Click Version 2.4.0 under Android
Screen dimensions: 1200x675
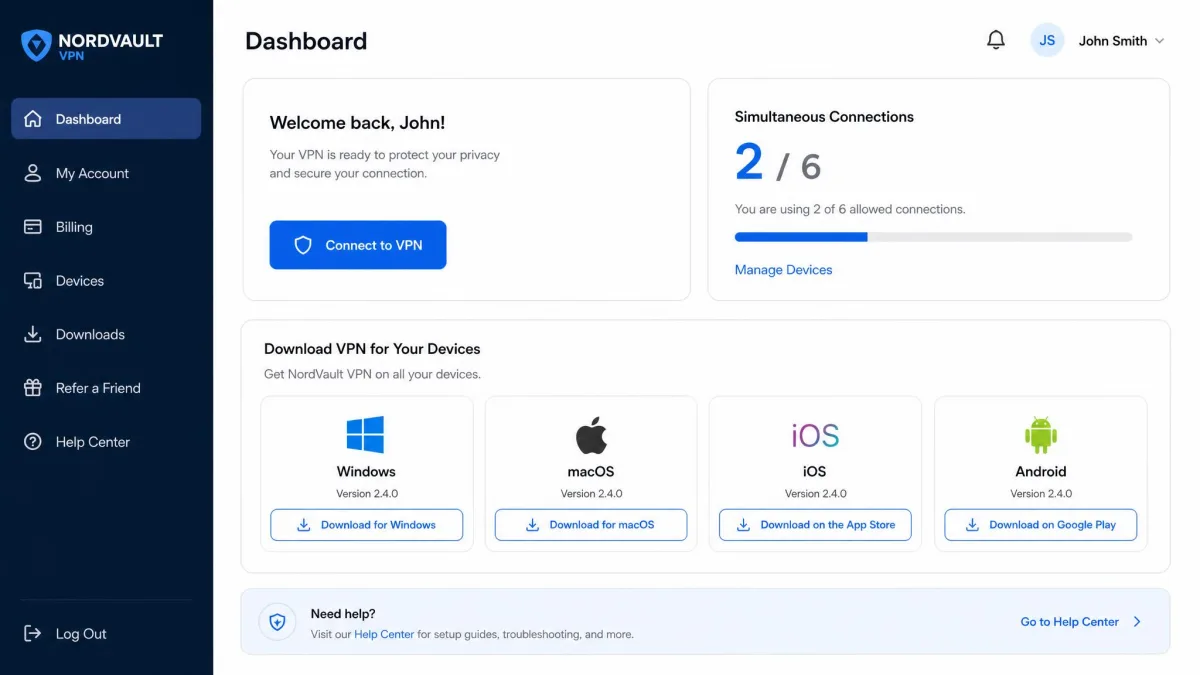pos(1041,494)
